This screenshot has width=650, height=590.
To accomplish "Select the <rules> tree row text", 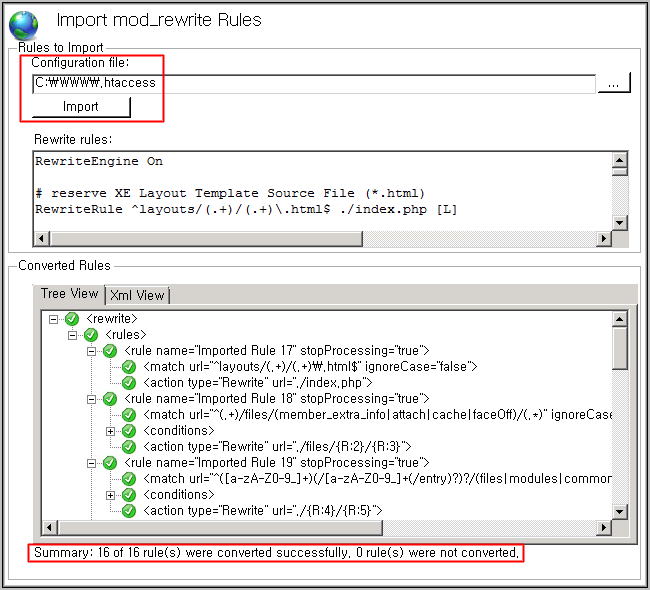I will 126,335.
